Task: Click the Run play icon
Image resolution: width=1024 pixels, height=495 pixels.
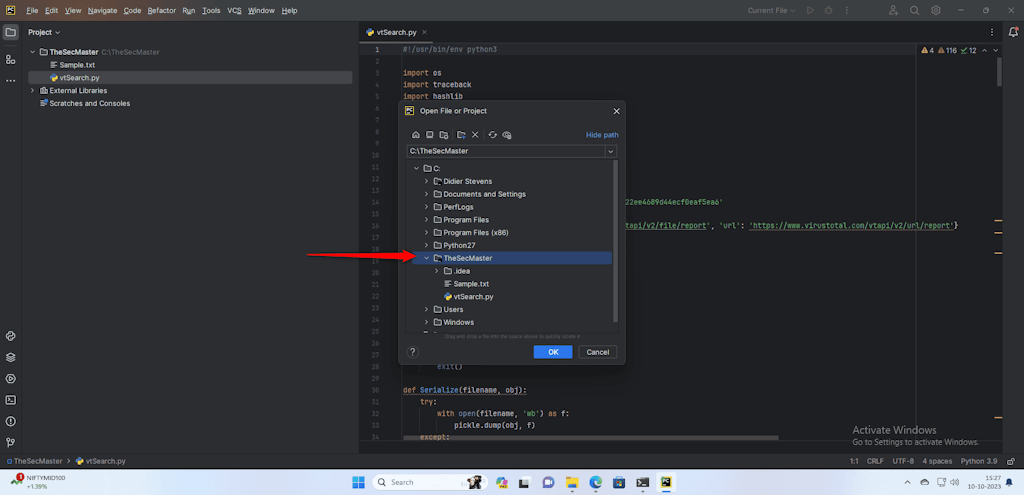Action: coord(810,10)
